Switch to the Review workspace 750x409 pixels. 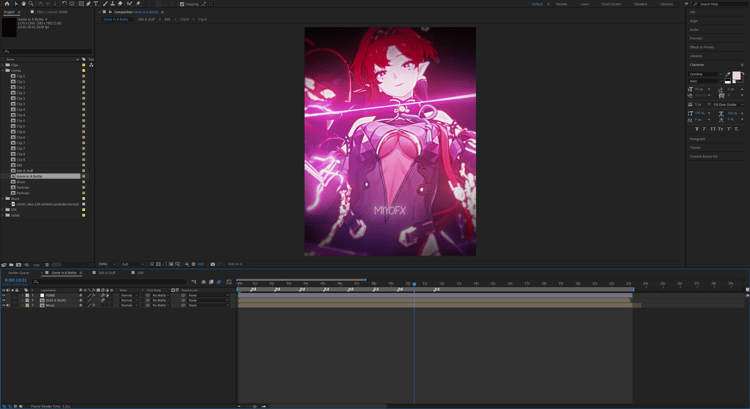[562, 4]
